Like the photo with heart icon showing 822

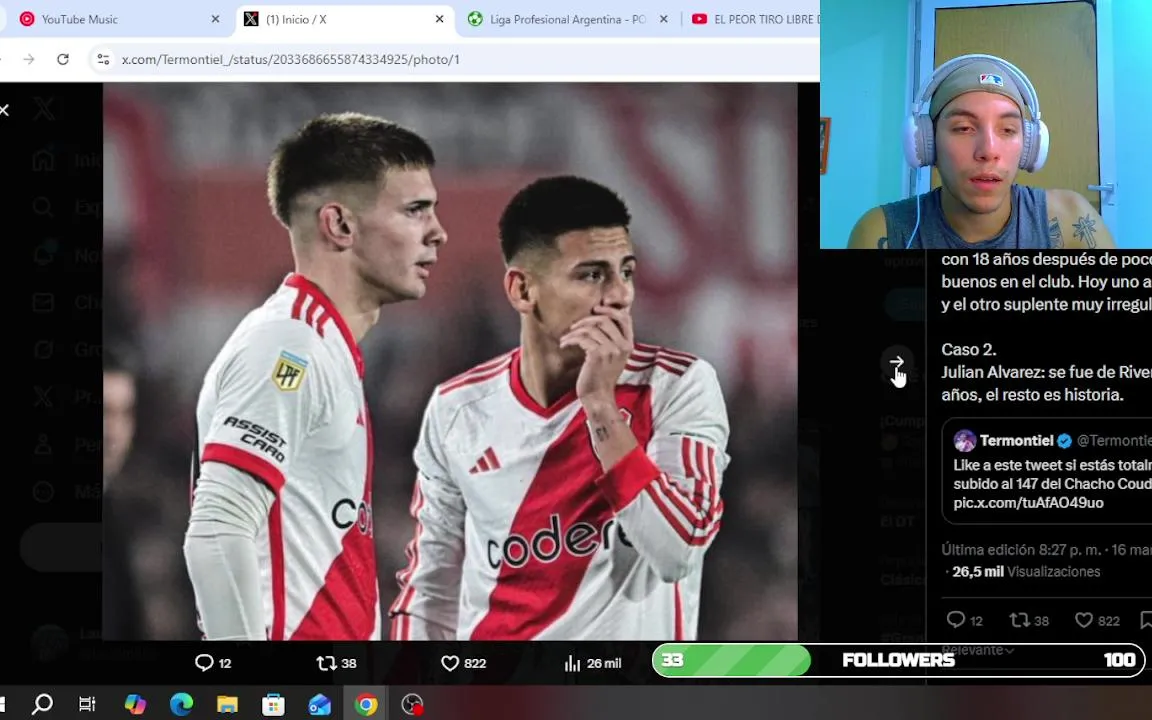click(464, 663)
